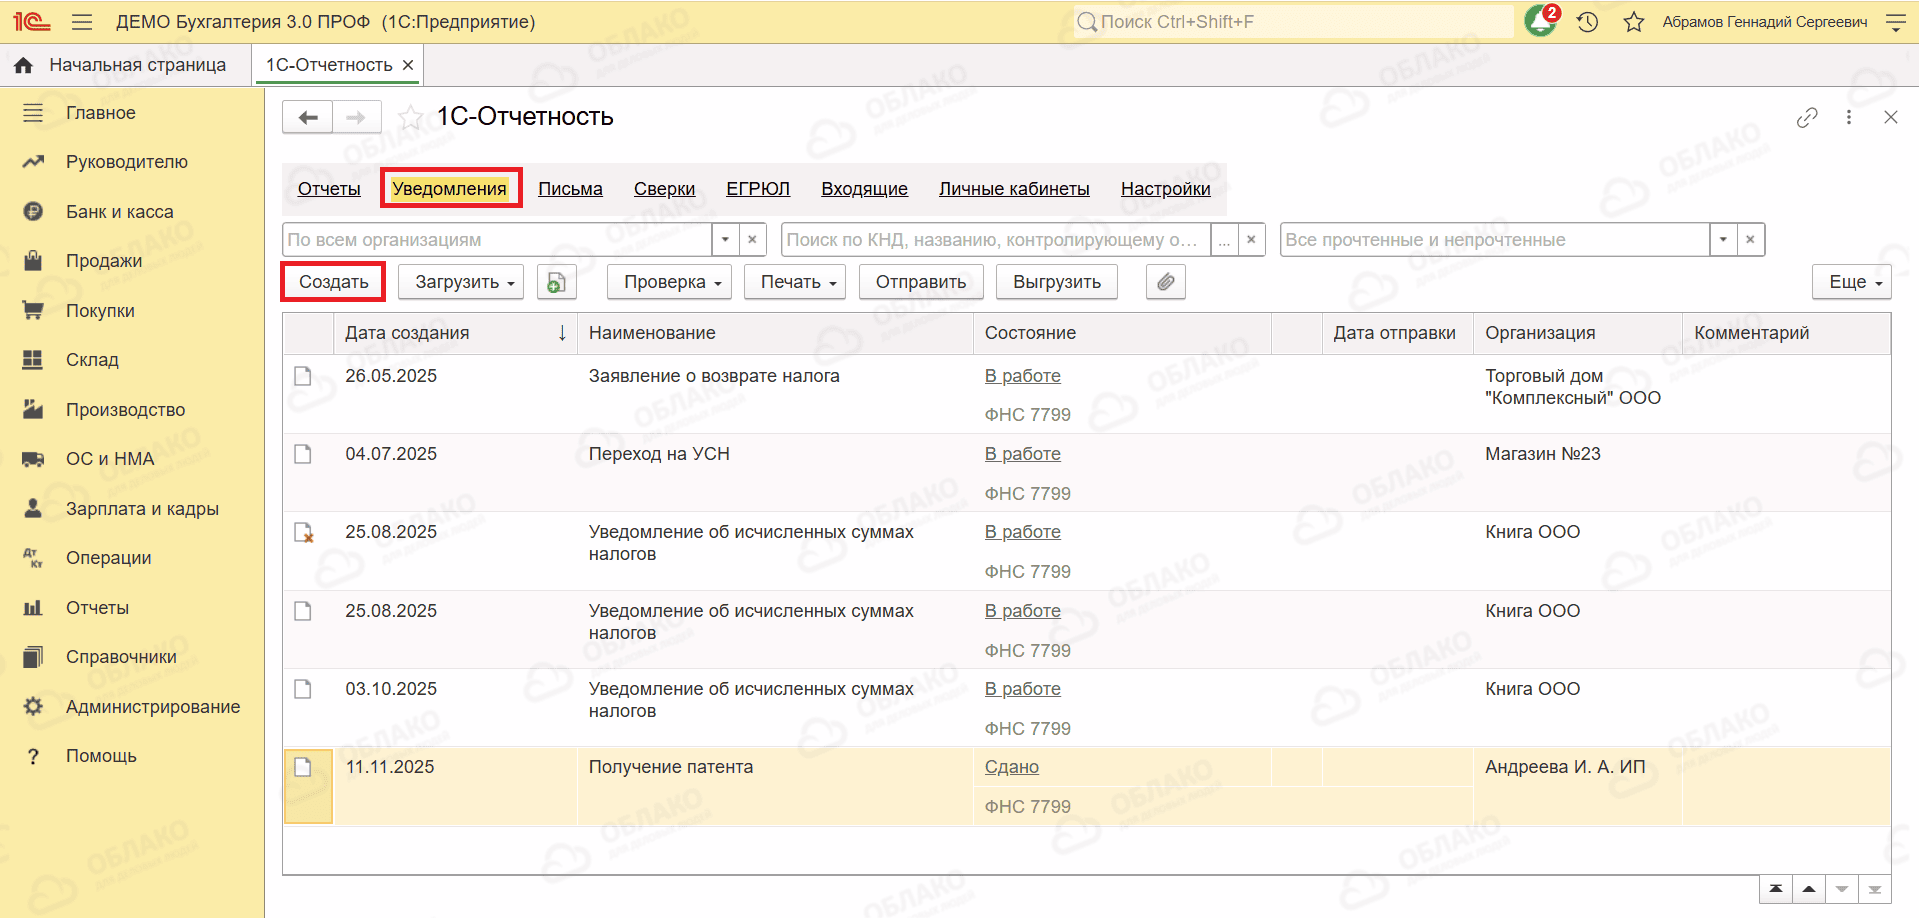
Task: Open the Еще dropdown menu
Action: (x=1851, y=282)
